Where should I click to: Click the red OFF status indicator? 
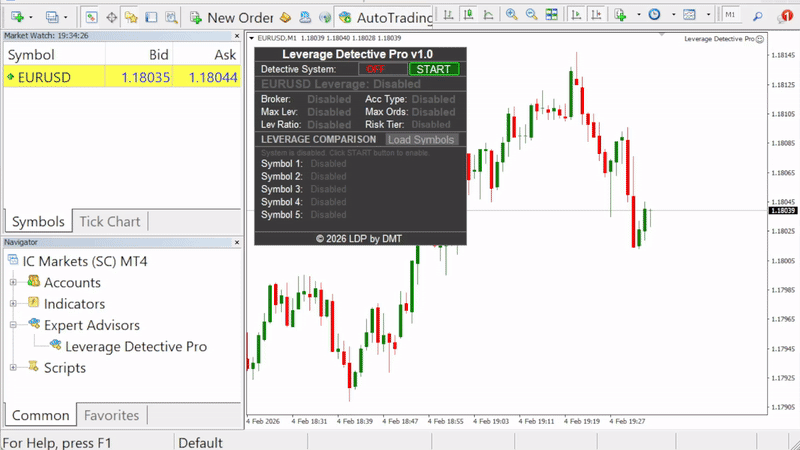point(376,69)
